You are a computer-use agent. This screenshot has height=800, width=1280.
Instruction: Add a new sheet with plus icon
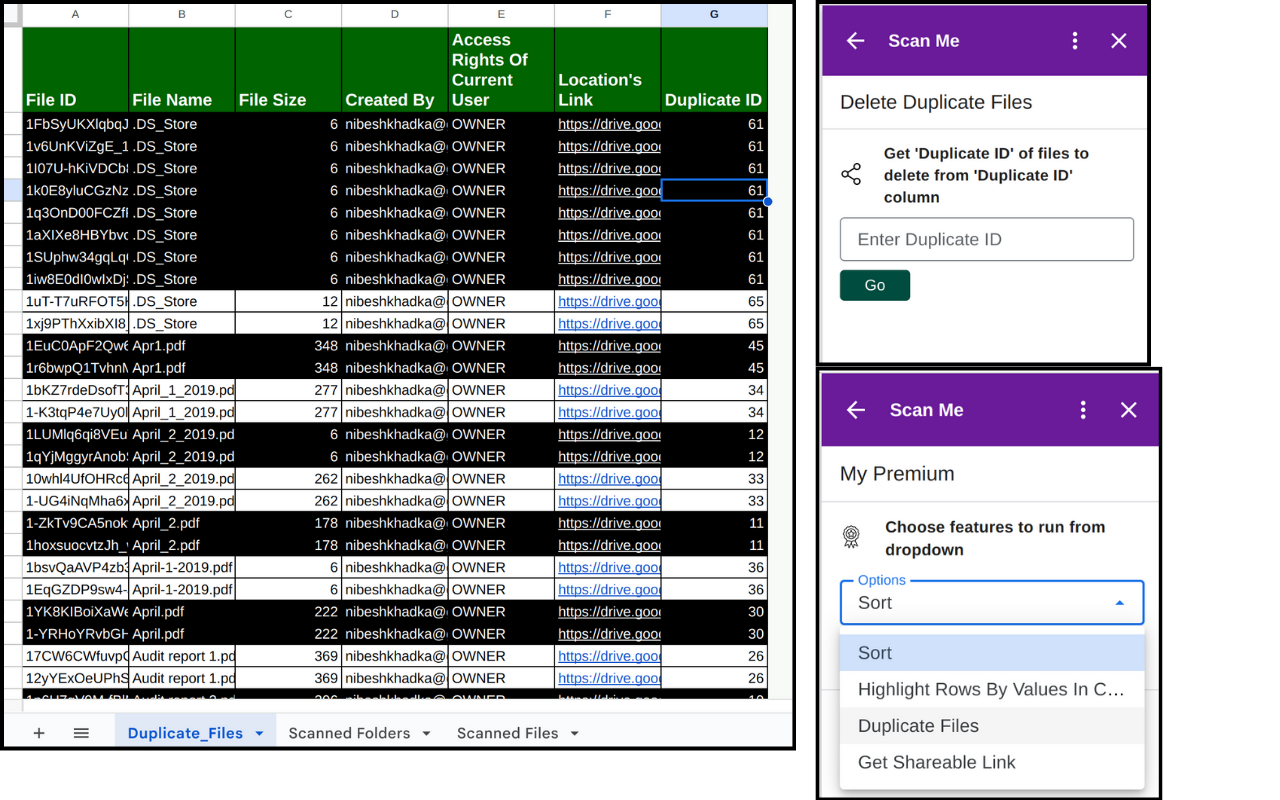[39, 733]
